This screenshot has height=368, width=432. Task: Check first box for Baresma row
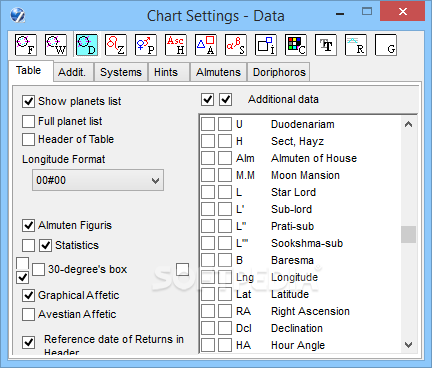[x=208, y=260]
